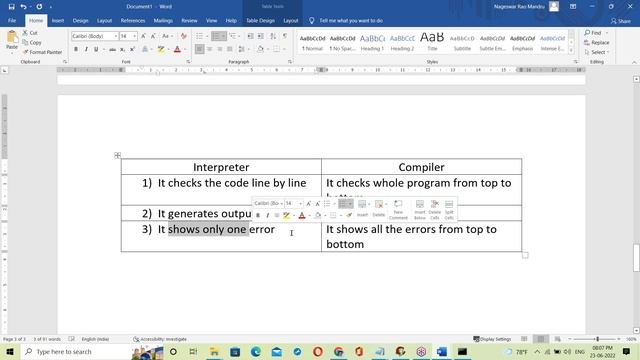This screenshot has height=360, width=640.
Task: Align text left in the ribbon
Action: (199, 49)
